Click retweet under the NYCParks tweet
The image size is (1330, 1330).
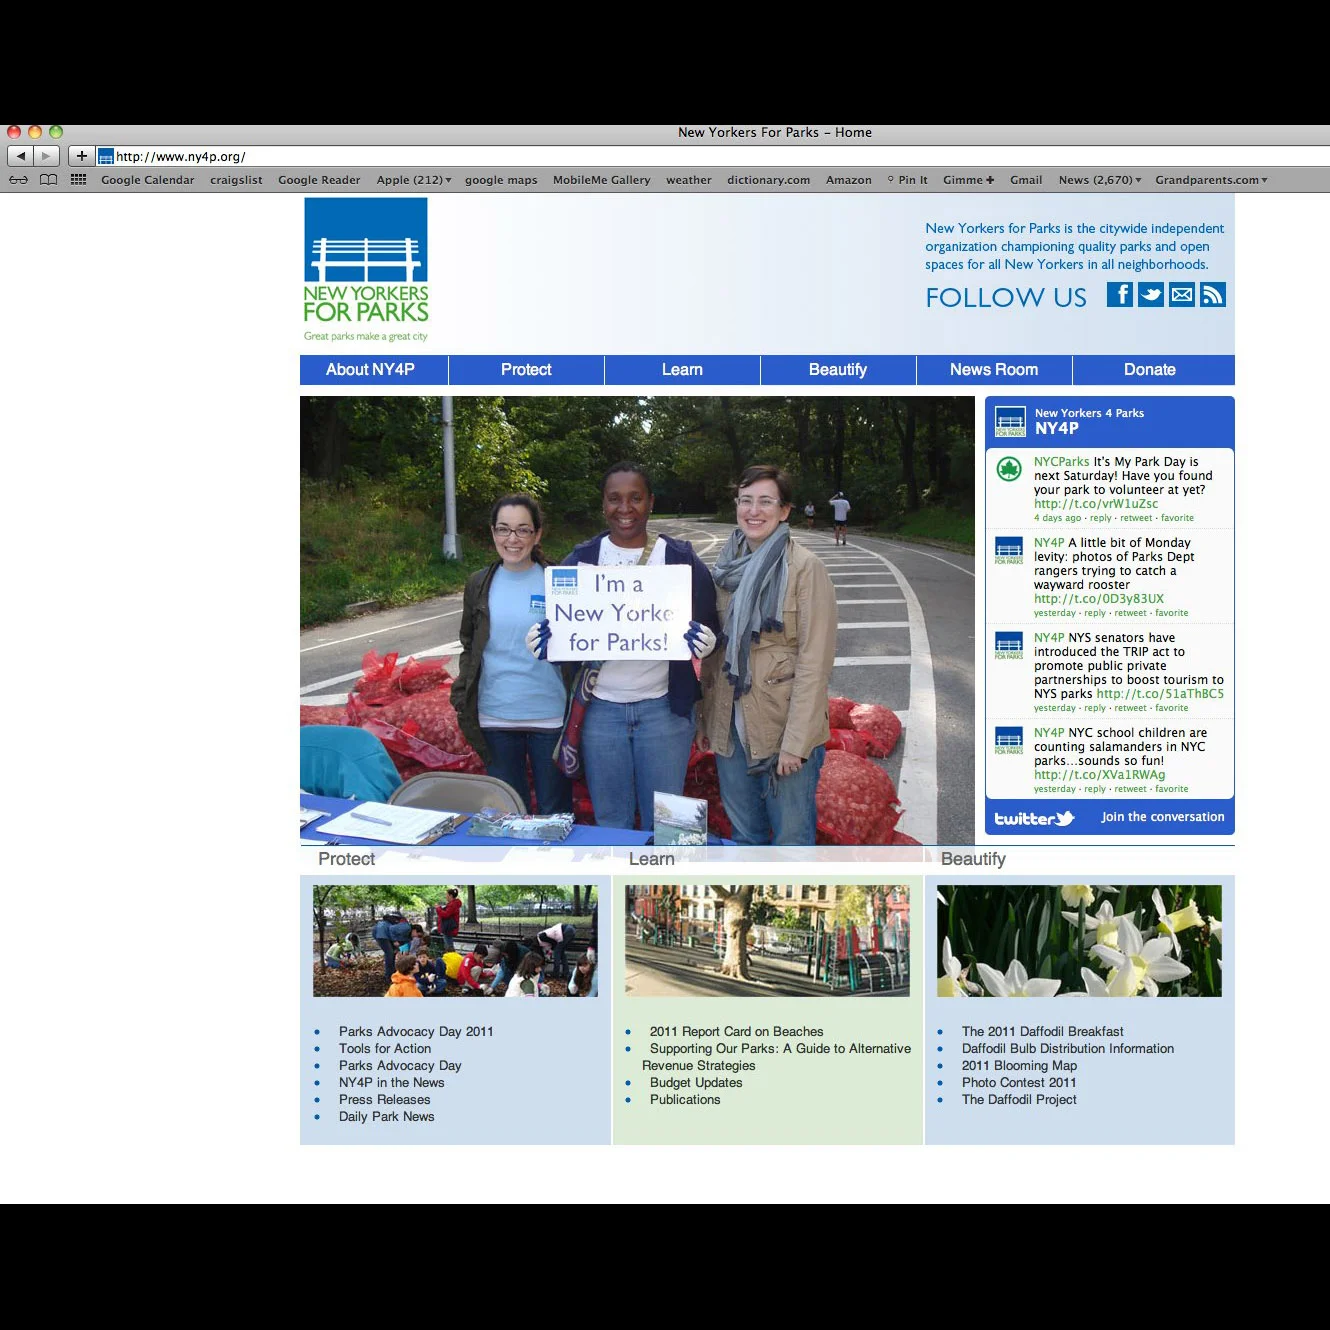pyautogui.click(x=1136, y=518)
